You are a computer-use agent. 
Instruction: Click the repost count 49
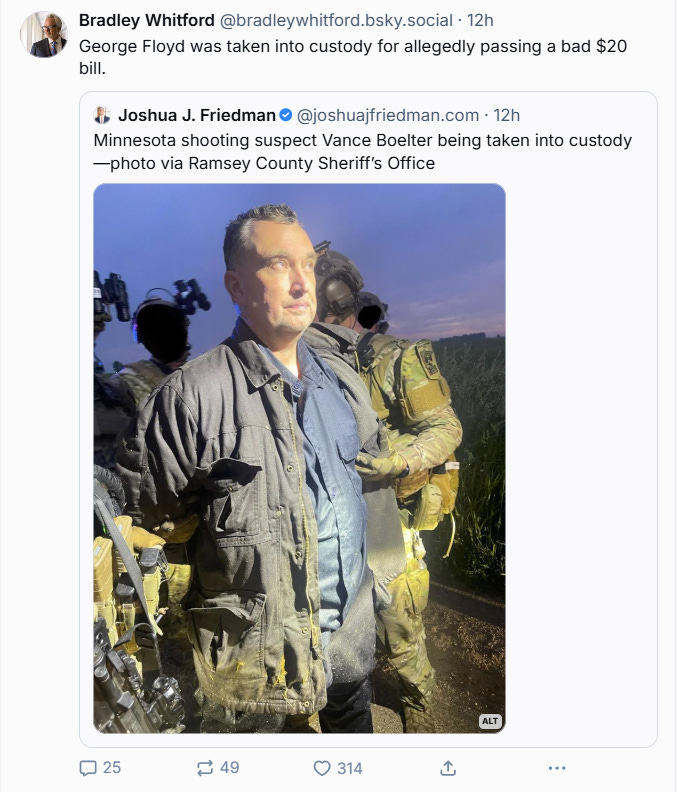[x=229, y=768]
